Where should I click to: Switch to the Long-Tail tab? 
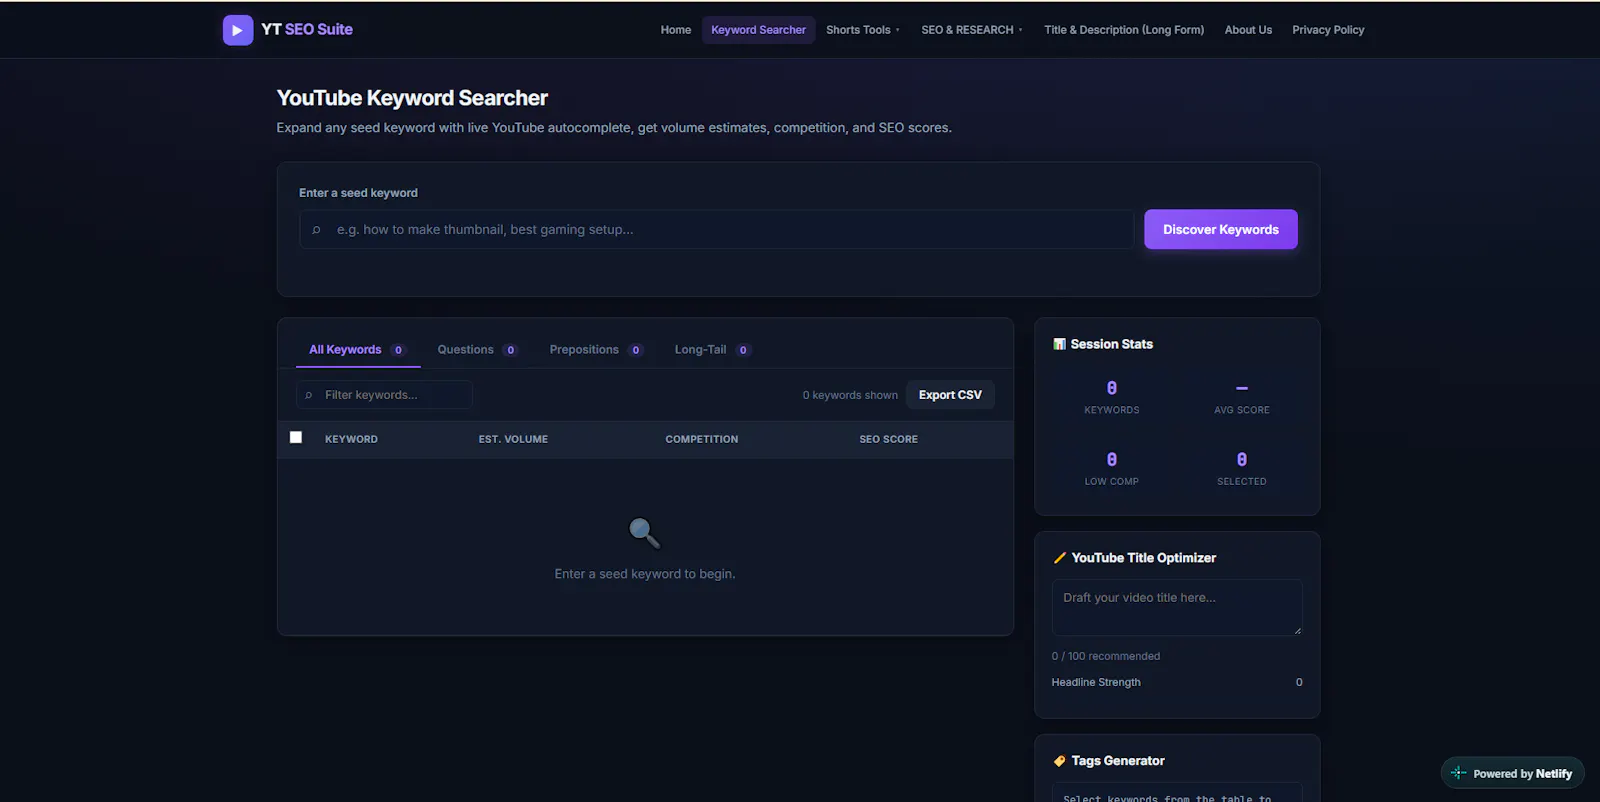(x=712, y=350)
